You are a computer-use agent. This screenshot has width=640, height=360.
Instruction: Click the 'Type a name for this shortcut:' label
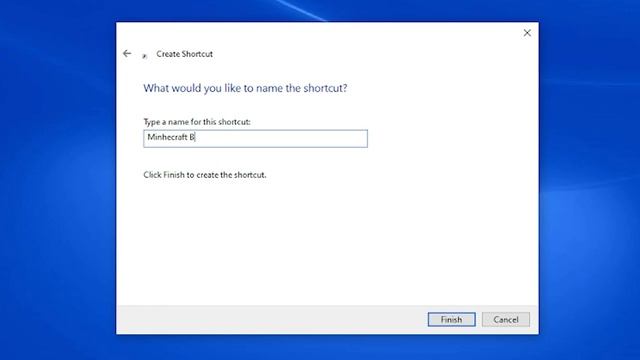(x=197, y=122)
